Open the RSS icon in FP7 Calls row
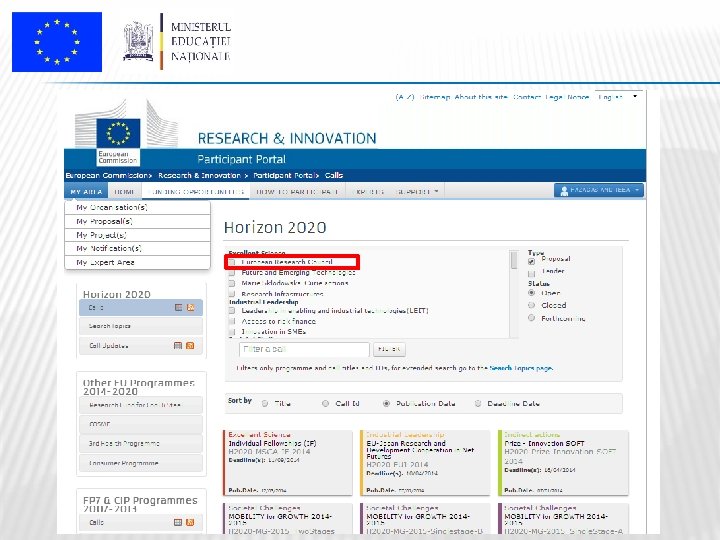 click(x=190, y=522)
